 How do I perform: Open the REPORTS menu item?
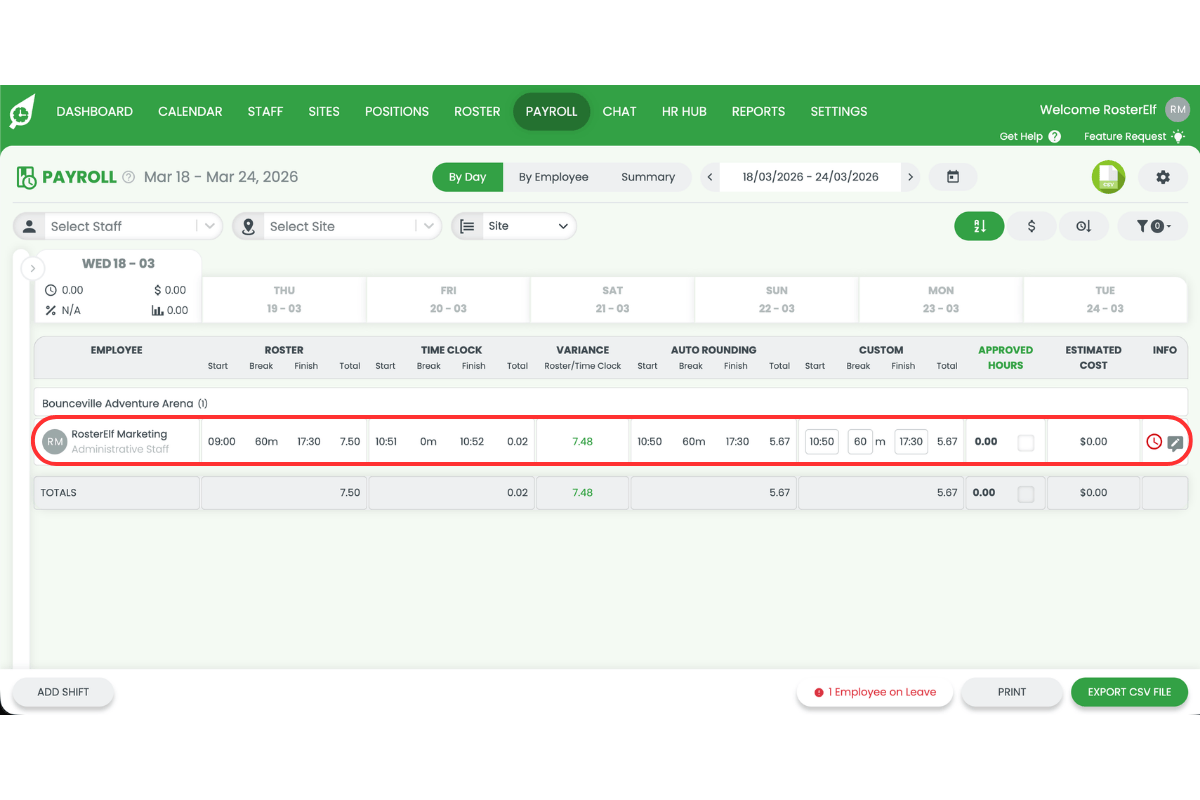758,111
